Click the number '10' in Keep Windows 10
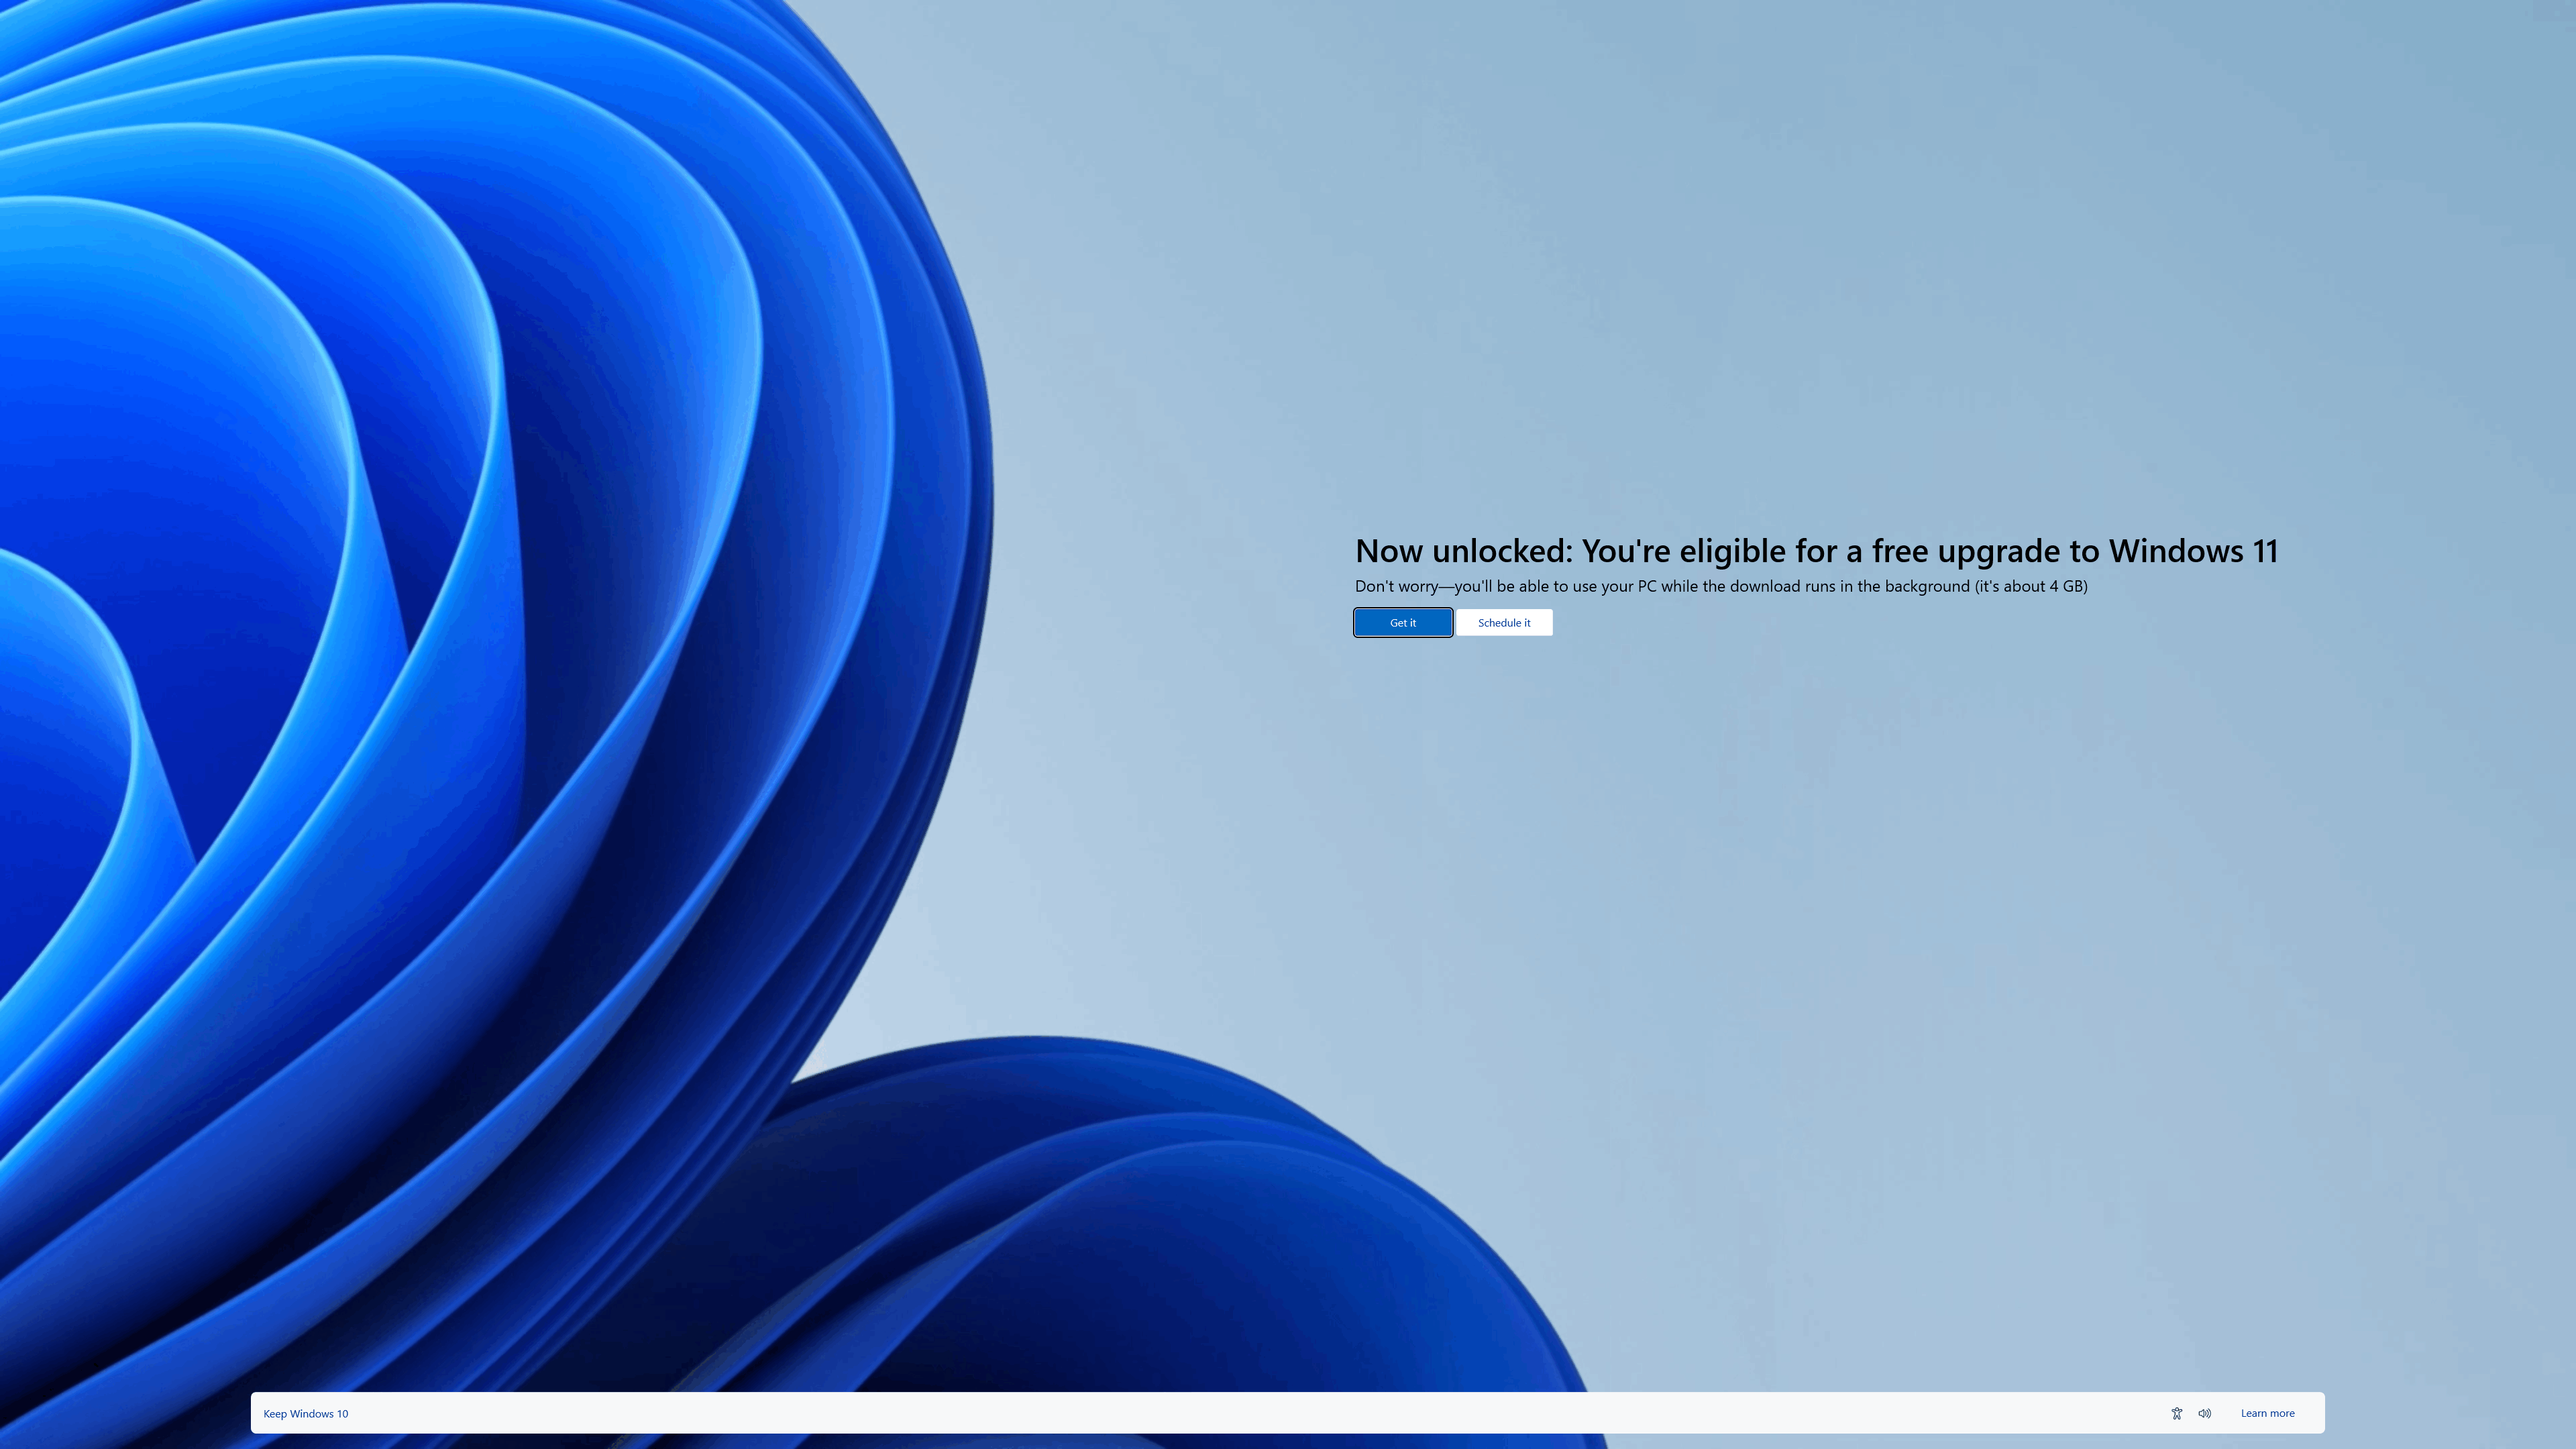The height and width of the screenshot is (1449, 2576). pos(342,1413)
